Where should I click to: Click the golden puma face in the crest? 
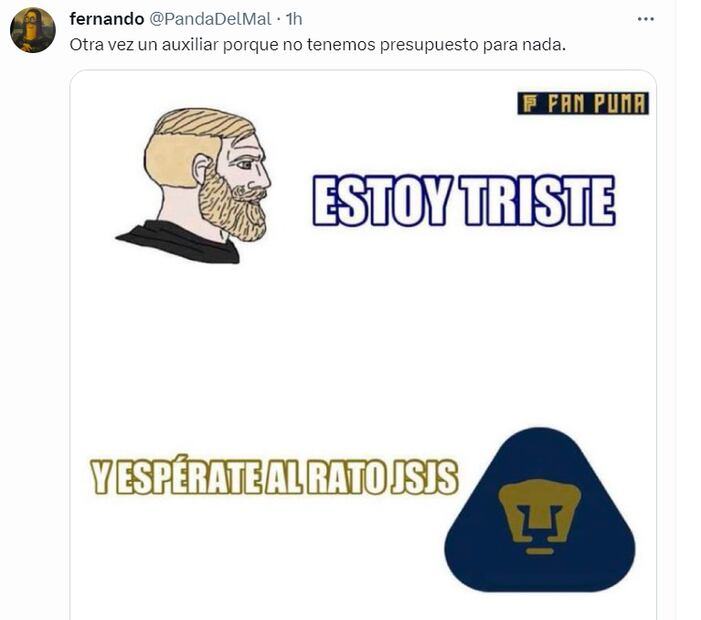(540, 516)
